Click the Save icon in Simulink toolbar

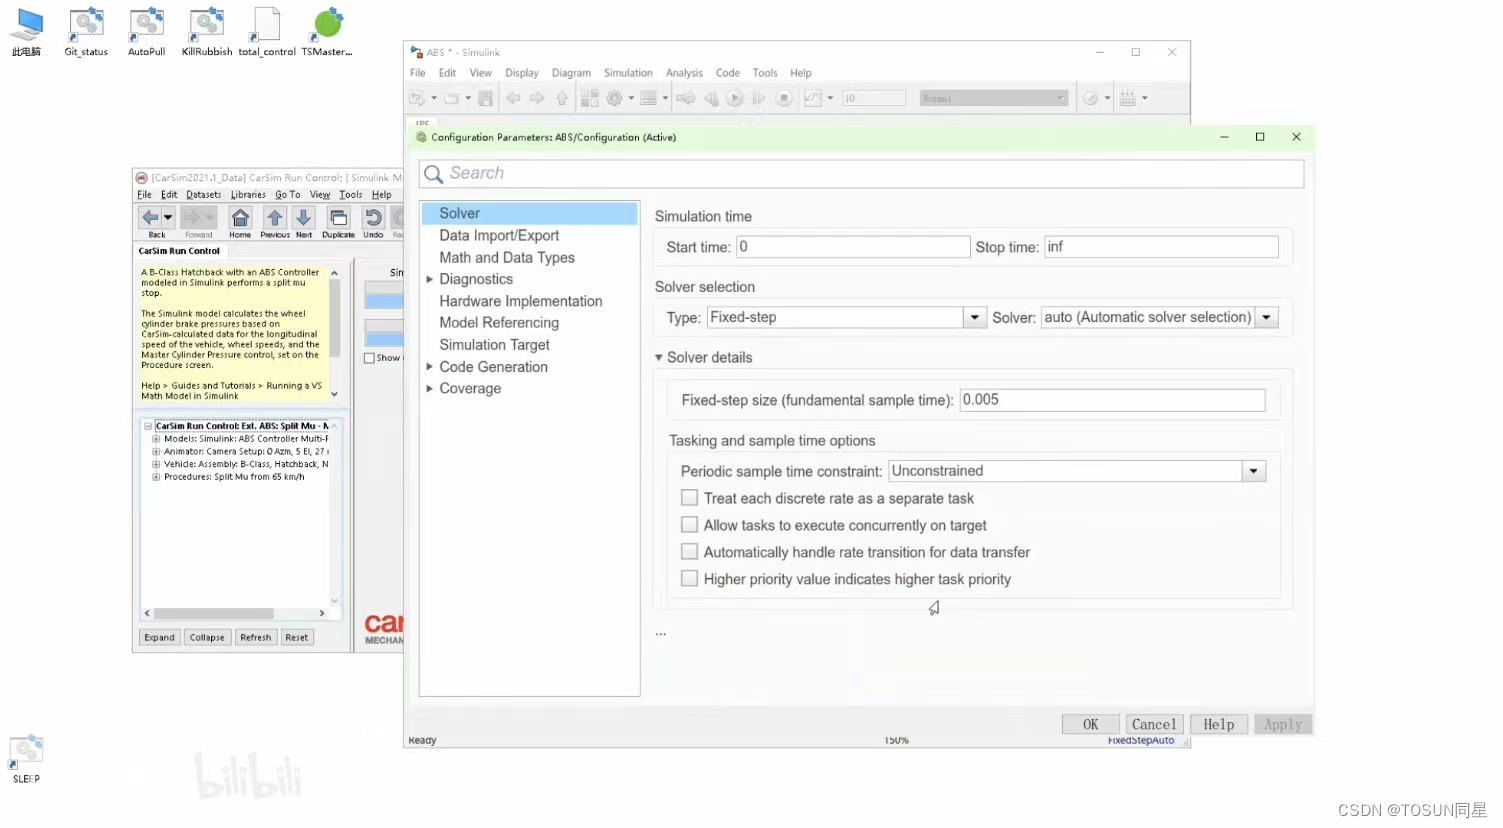pos(485,98)
